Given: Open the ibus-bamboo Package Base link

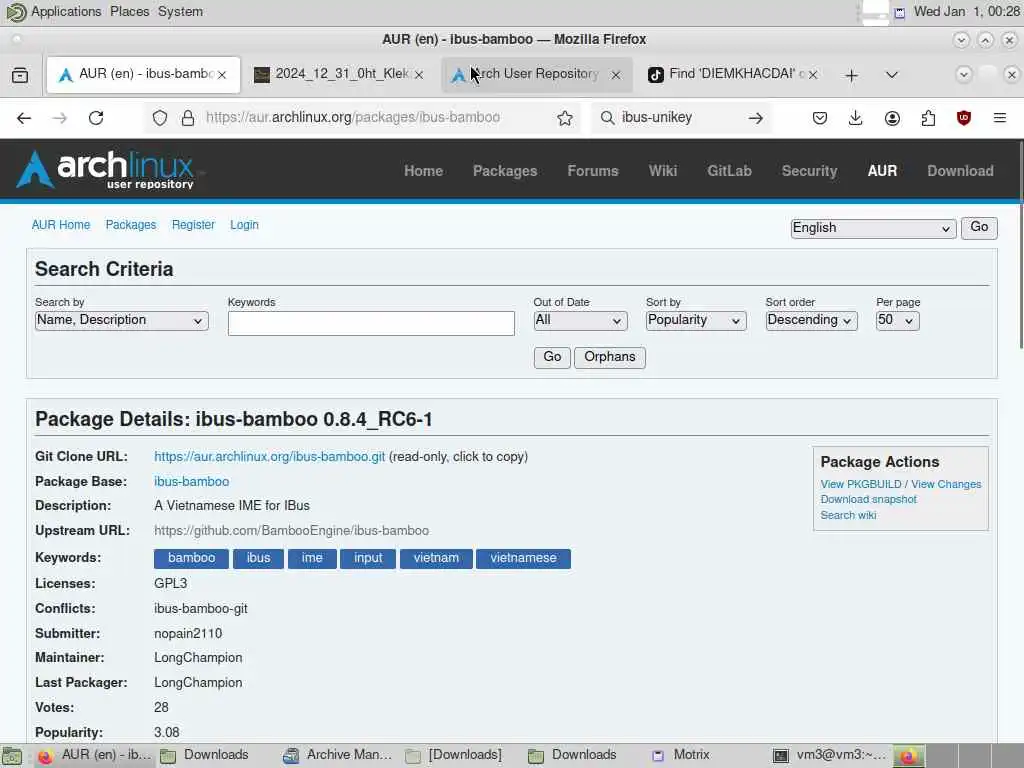Looking at the screenshot, I should (191, 482).
